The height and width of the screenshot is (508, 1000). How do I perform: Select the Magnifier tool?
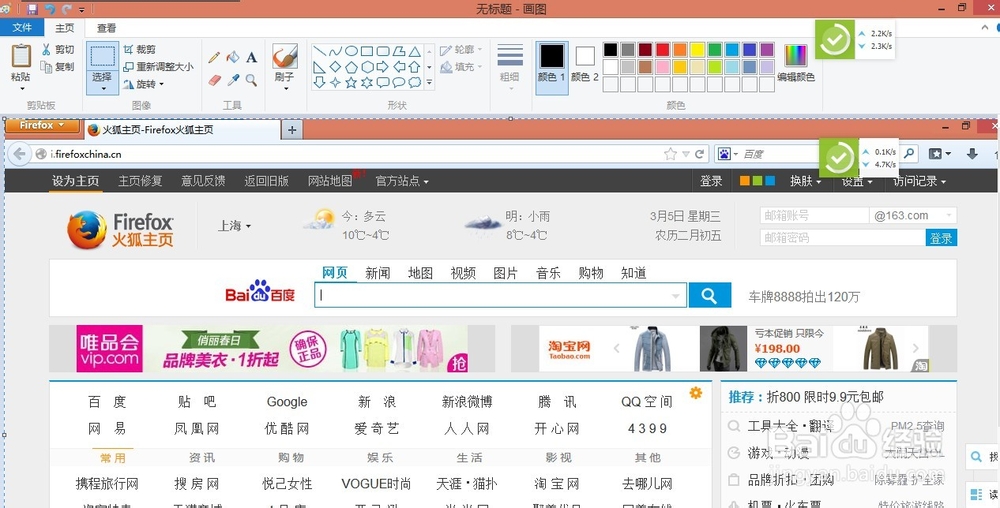pyautogui.click(x=251, y=80)
